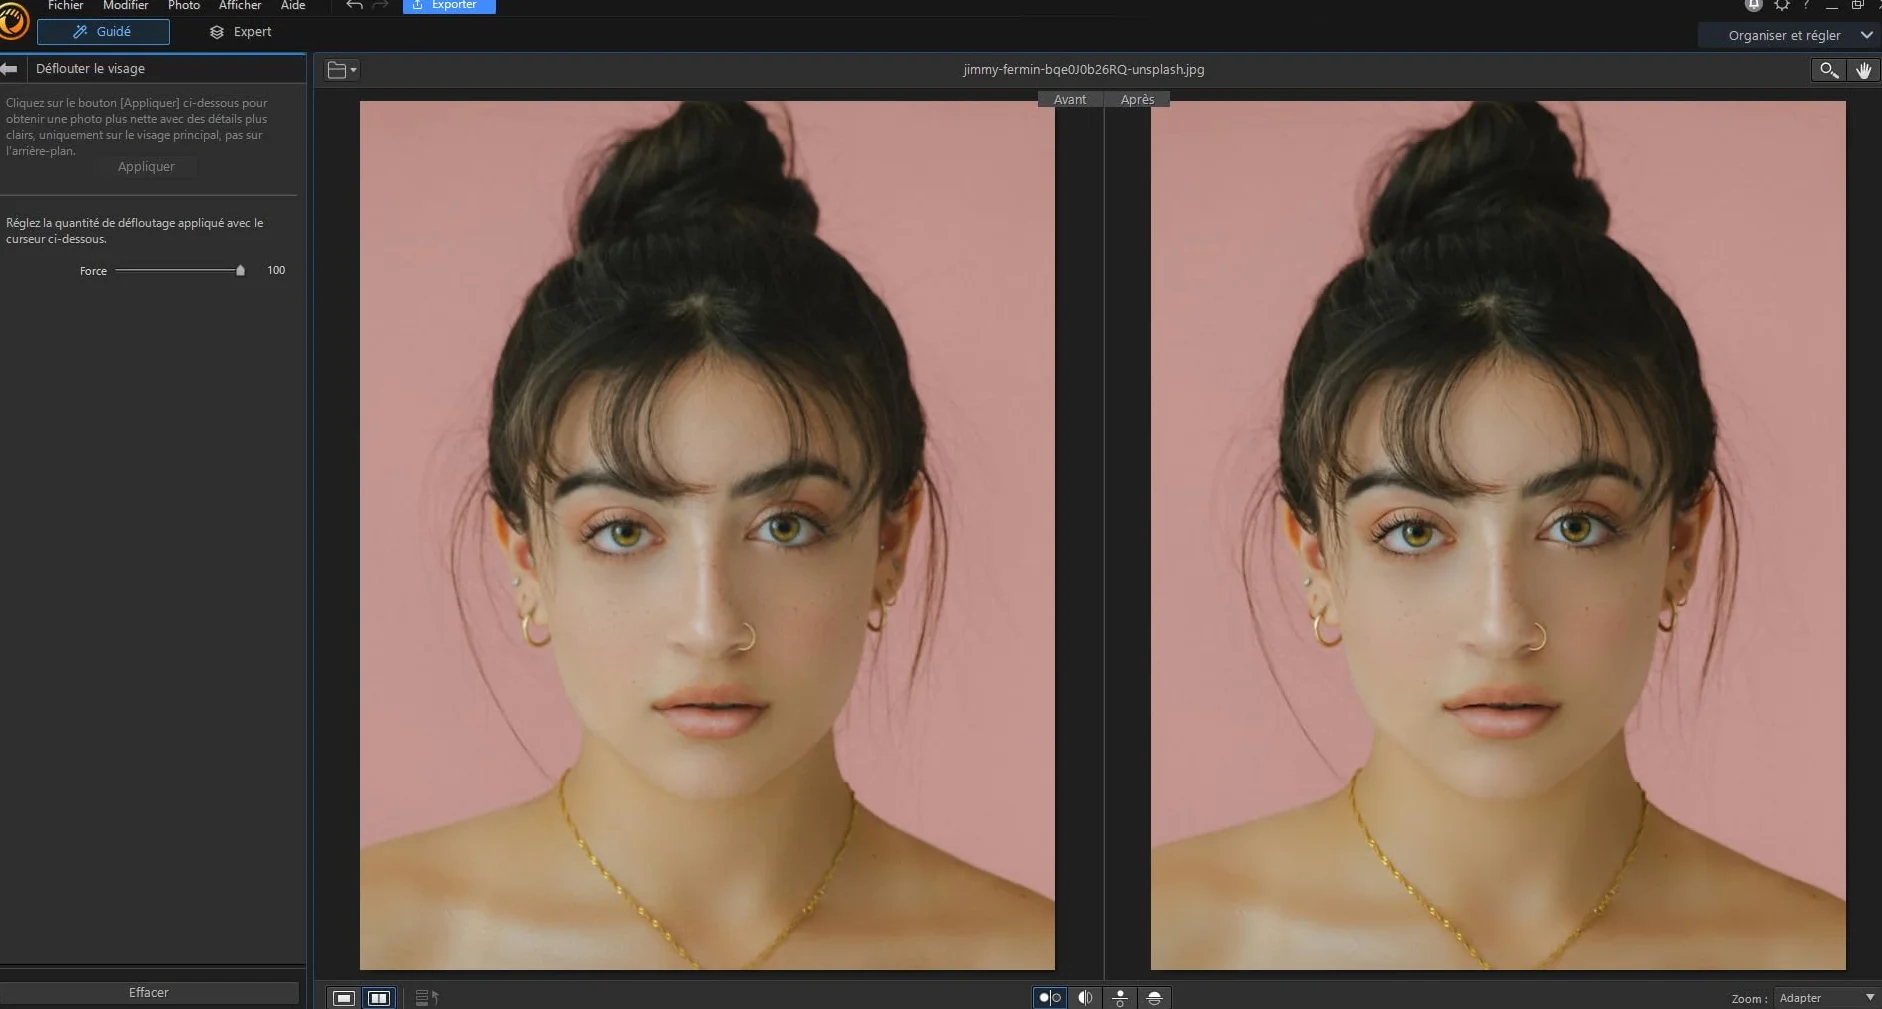The width and height of the screenshot is (1882, 1009).
Task: Switch to single image view mode
Action: (344, 997)
